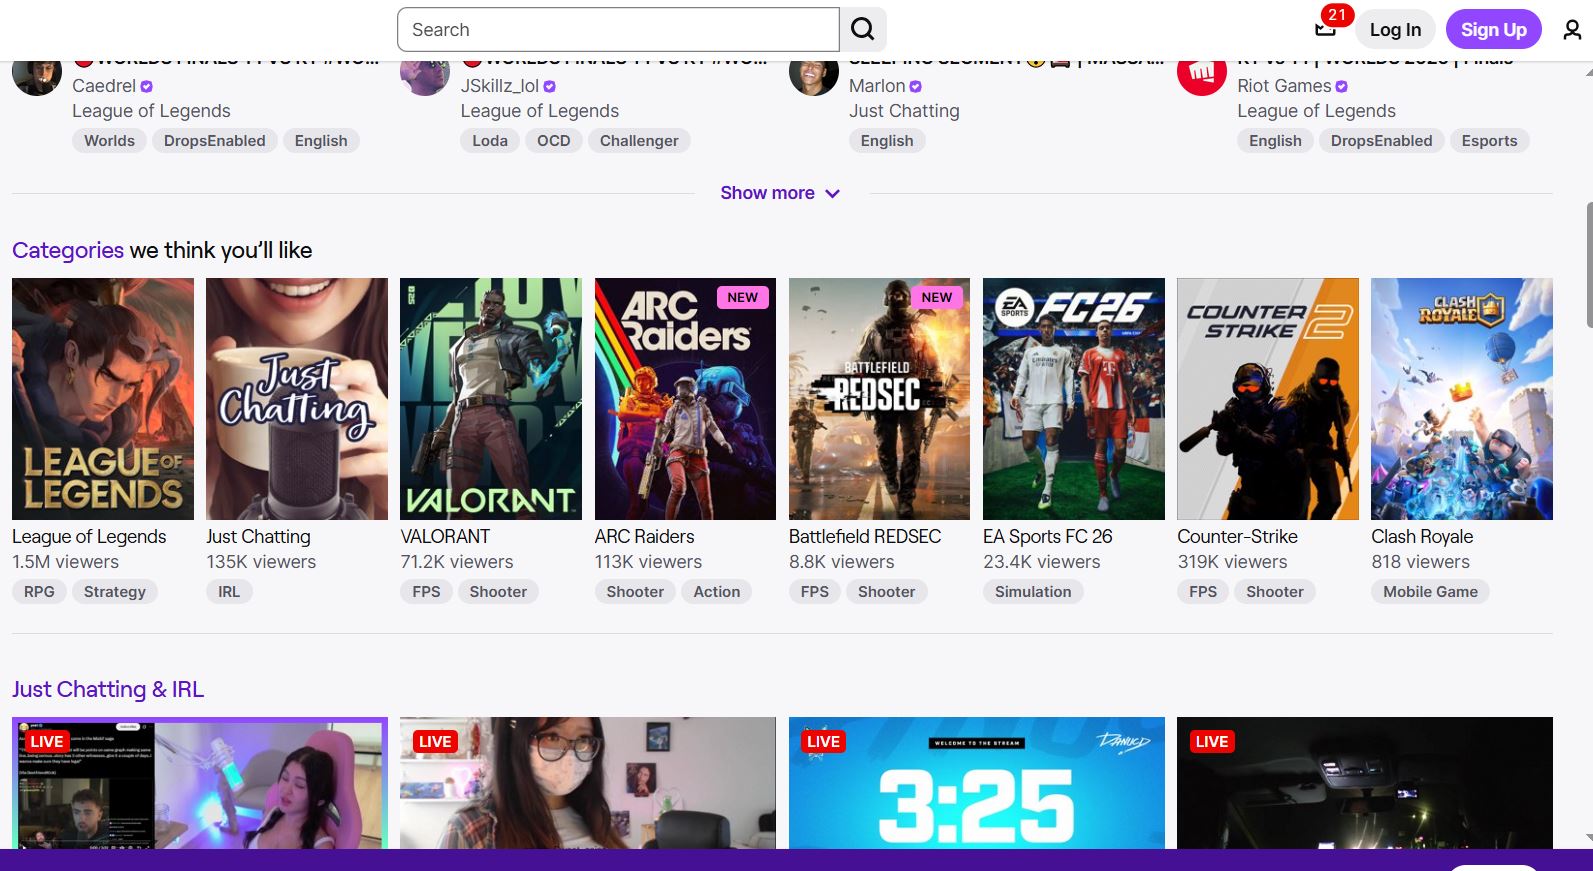Click the chevron next to Show more
Screen dimensions: 1593x871
[832, 194]
